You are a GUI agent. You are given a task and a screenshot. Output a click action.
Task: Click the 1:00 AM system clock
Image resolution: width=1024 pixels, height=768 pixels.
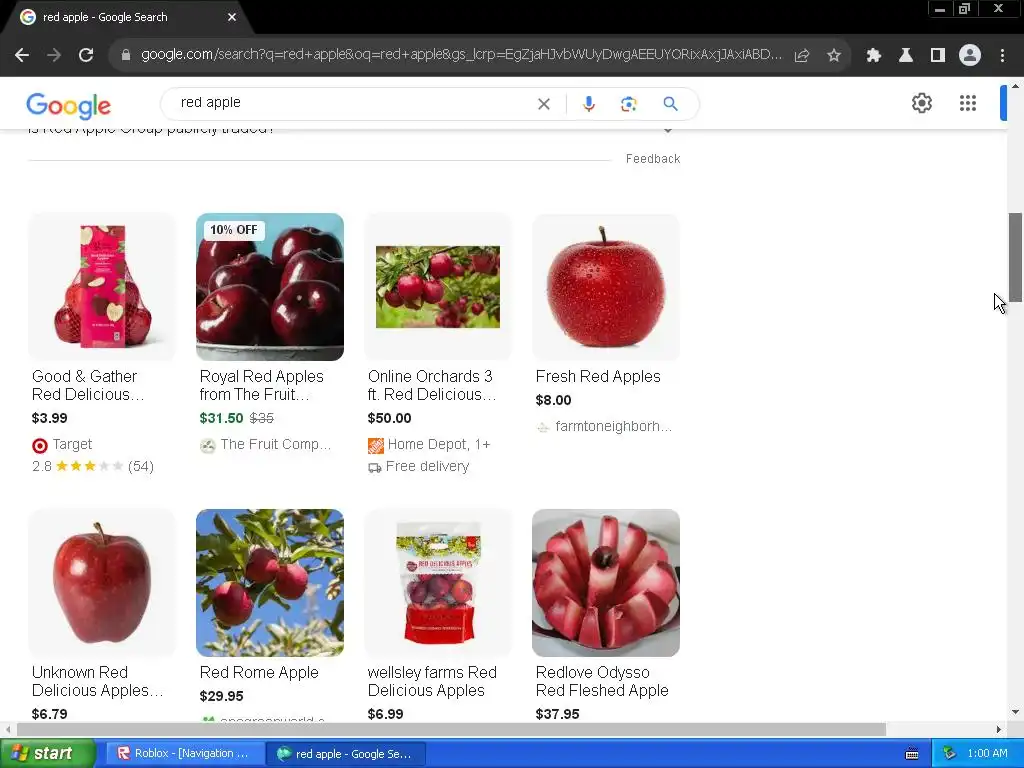pos(987,754)
